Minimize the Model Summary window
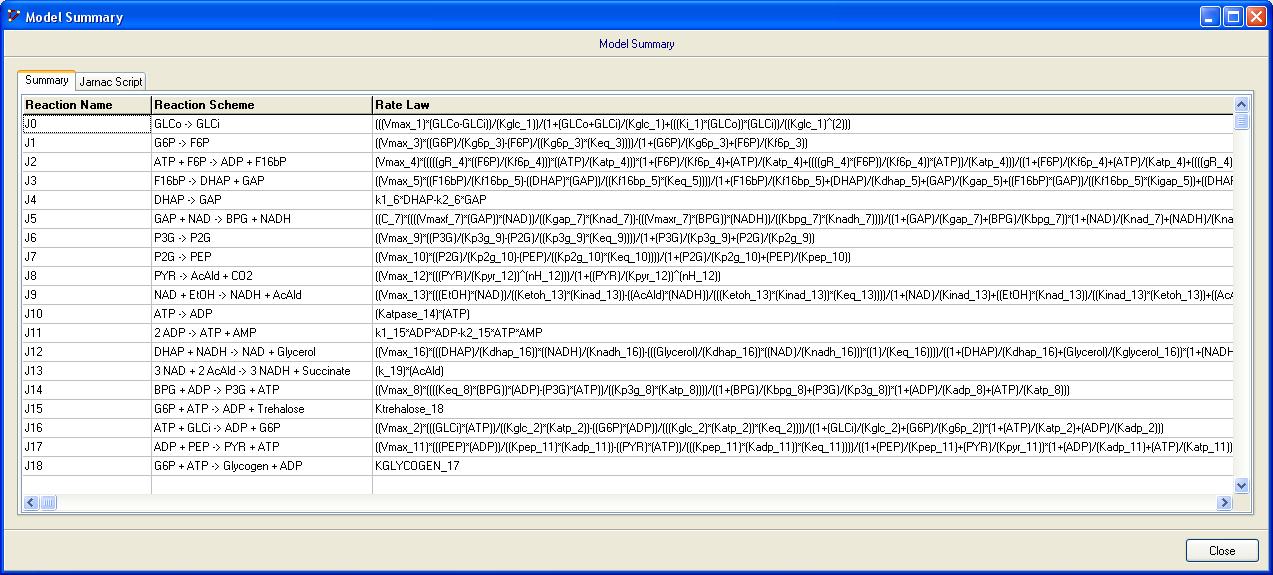 point(1210,17)
